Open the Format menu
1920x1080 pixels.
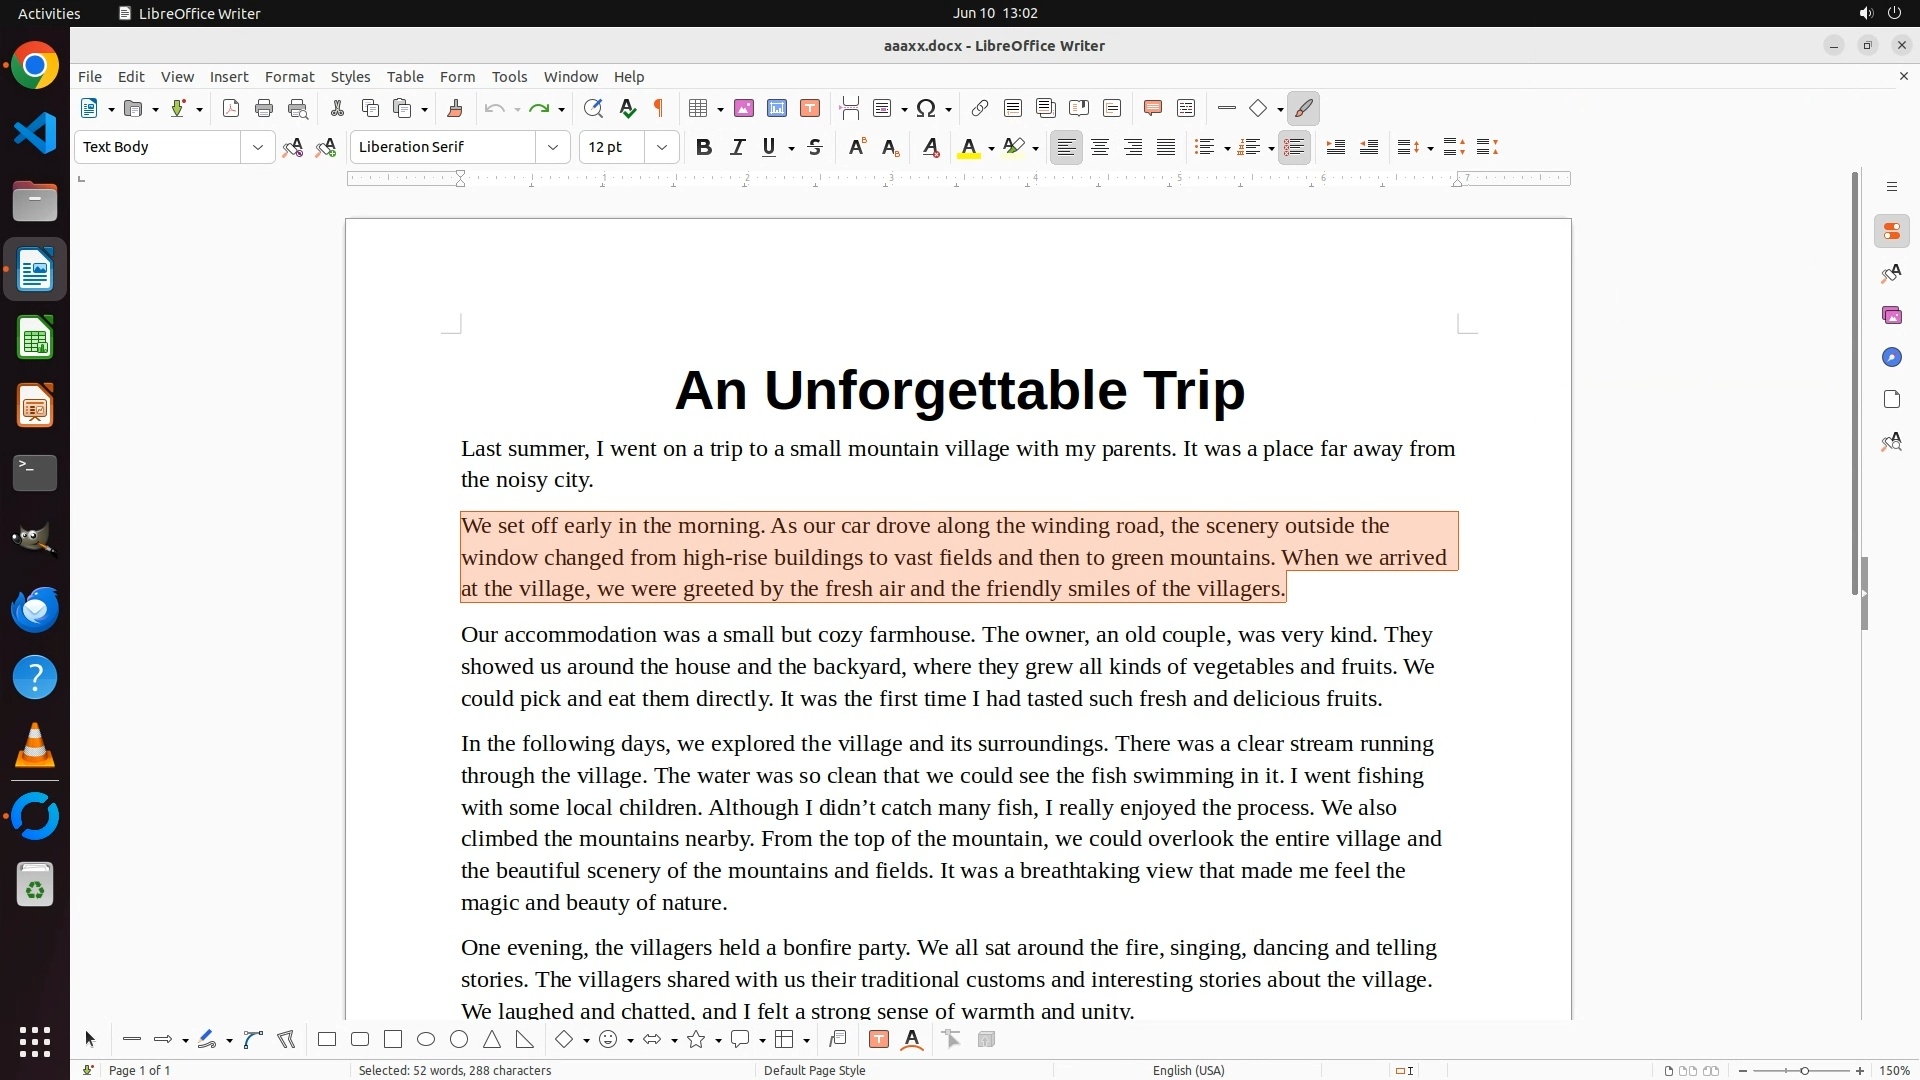pos(289,77)
